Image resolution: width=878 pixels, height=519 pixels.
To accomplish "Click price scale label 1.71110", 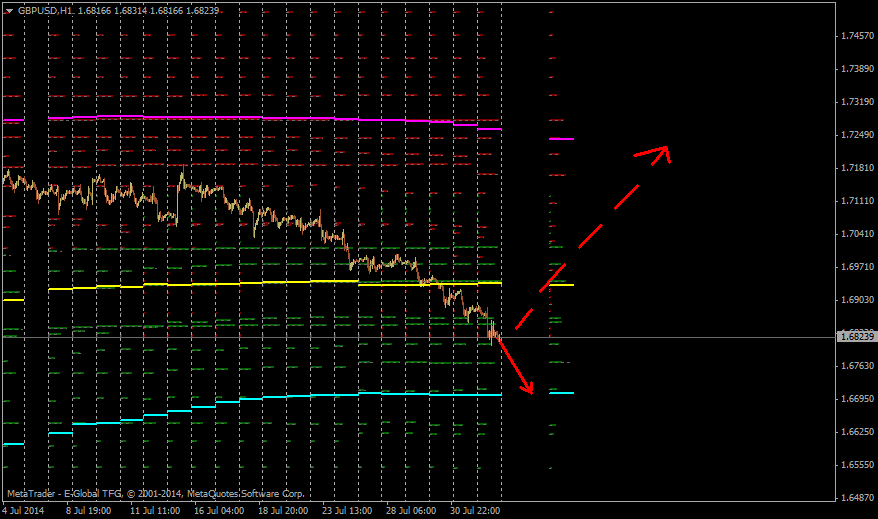I will pos(857,201).
